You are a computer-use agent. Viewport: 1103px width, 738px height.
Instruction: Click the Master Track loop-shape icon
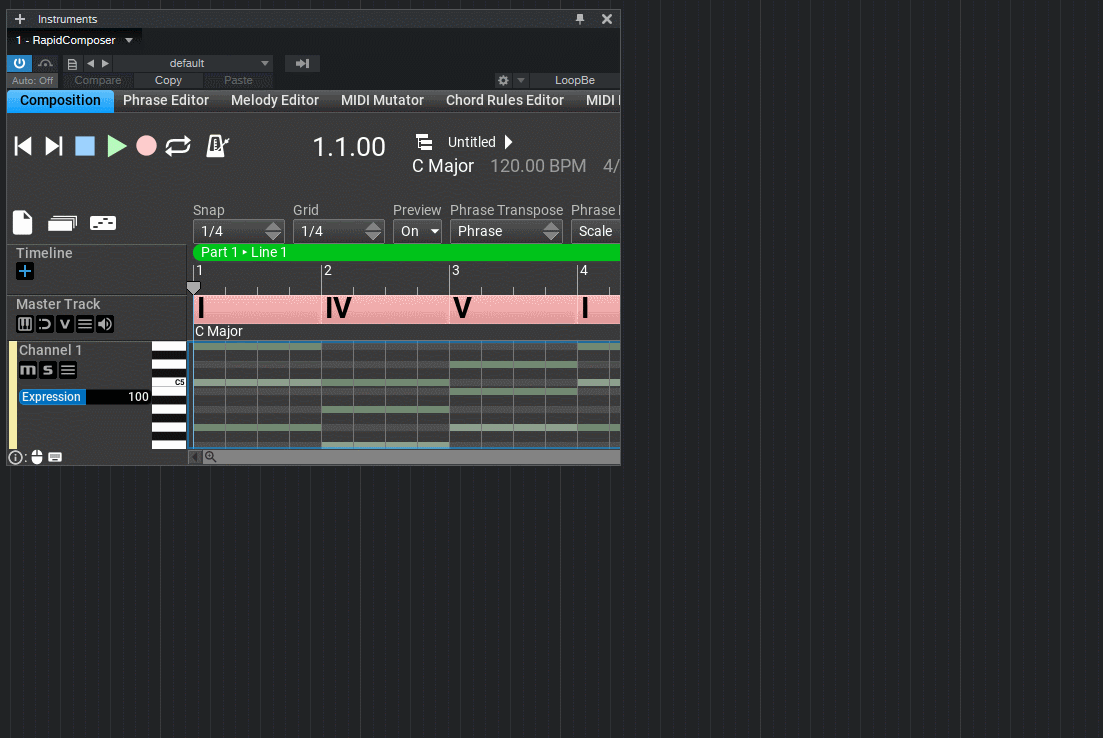44,324
